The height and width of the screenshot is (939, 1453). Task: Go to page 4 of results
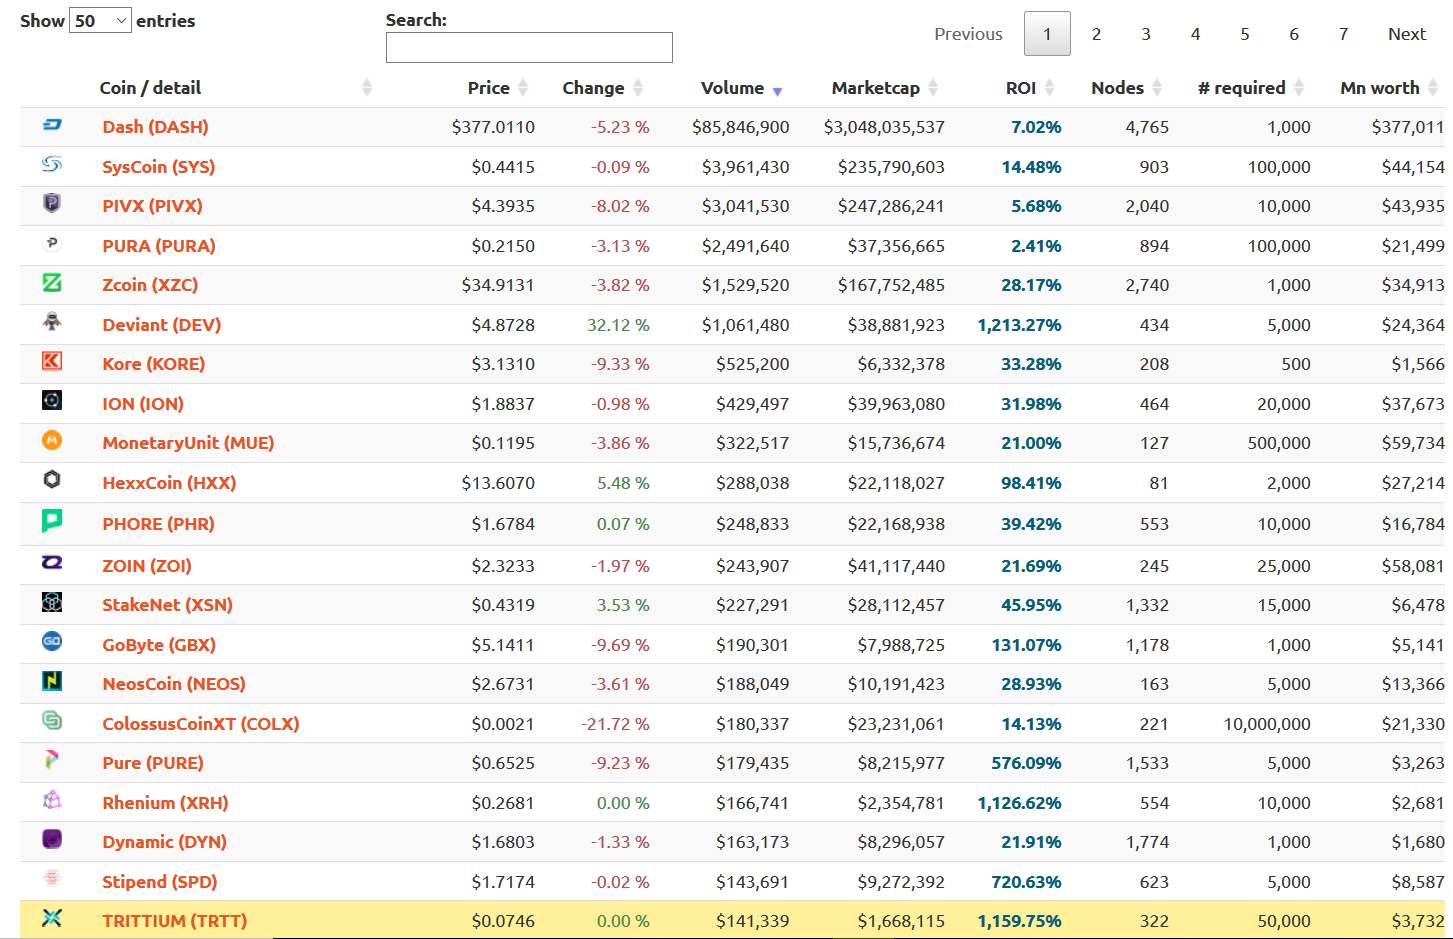coord(1195,34)
